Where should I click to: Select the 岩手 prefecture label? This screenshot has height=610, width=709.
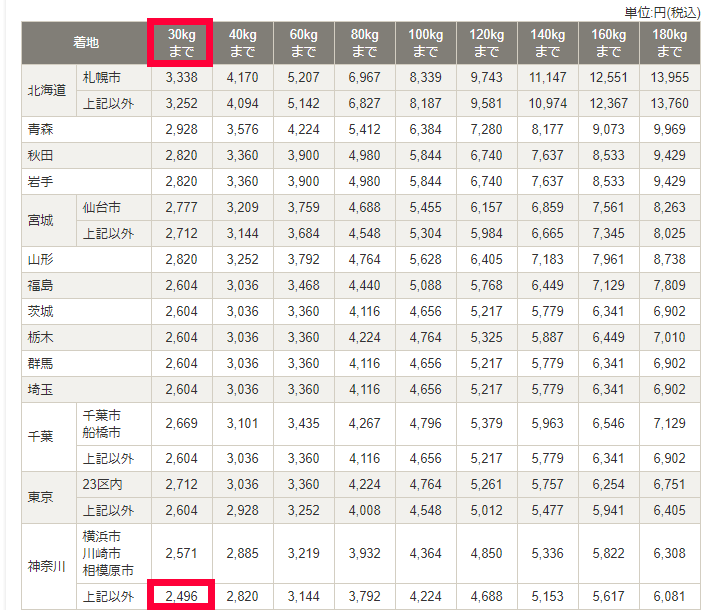coord(41,181)
